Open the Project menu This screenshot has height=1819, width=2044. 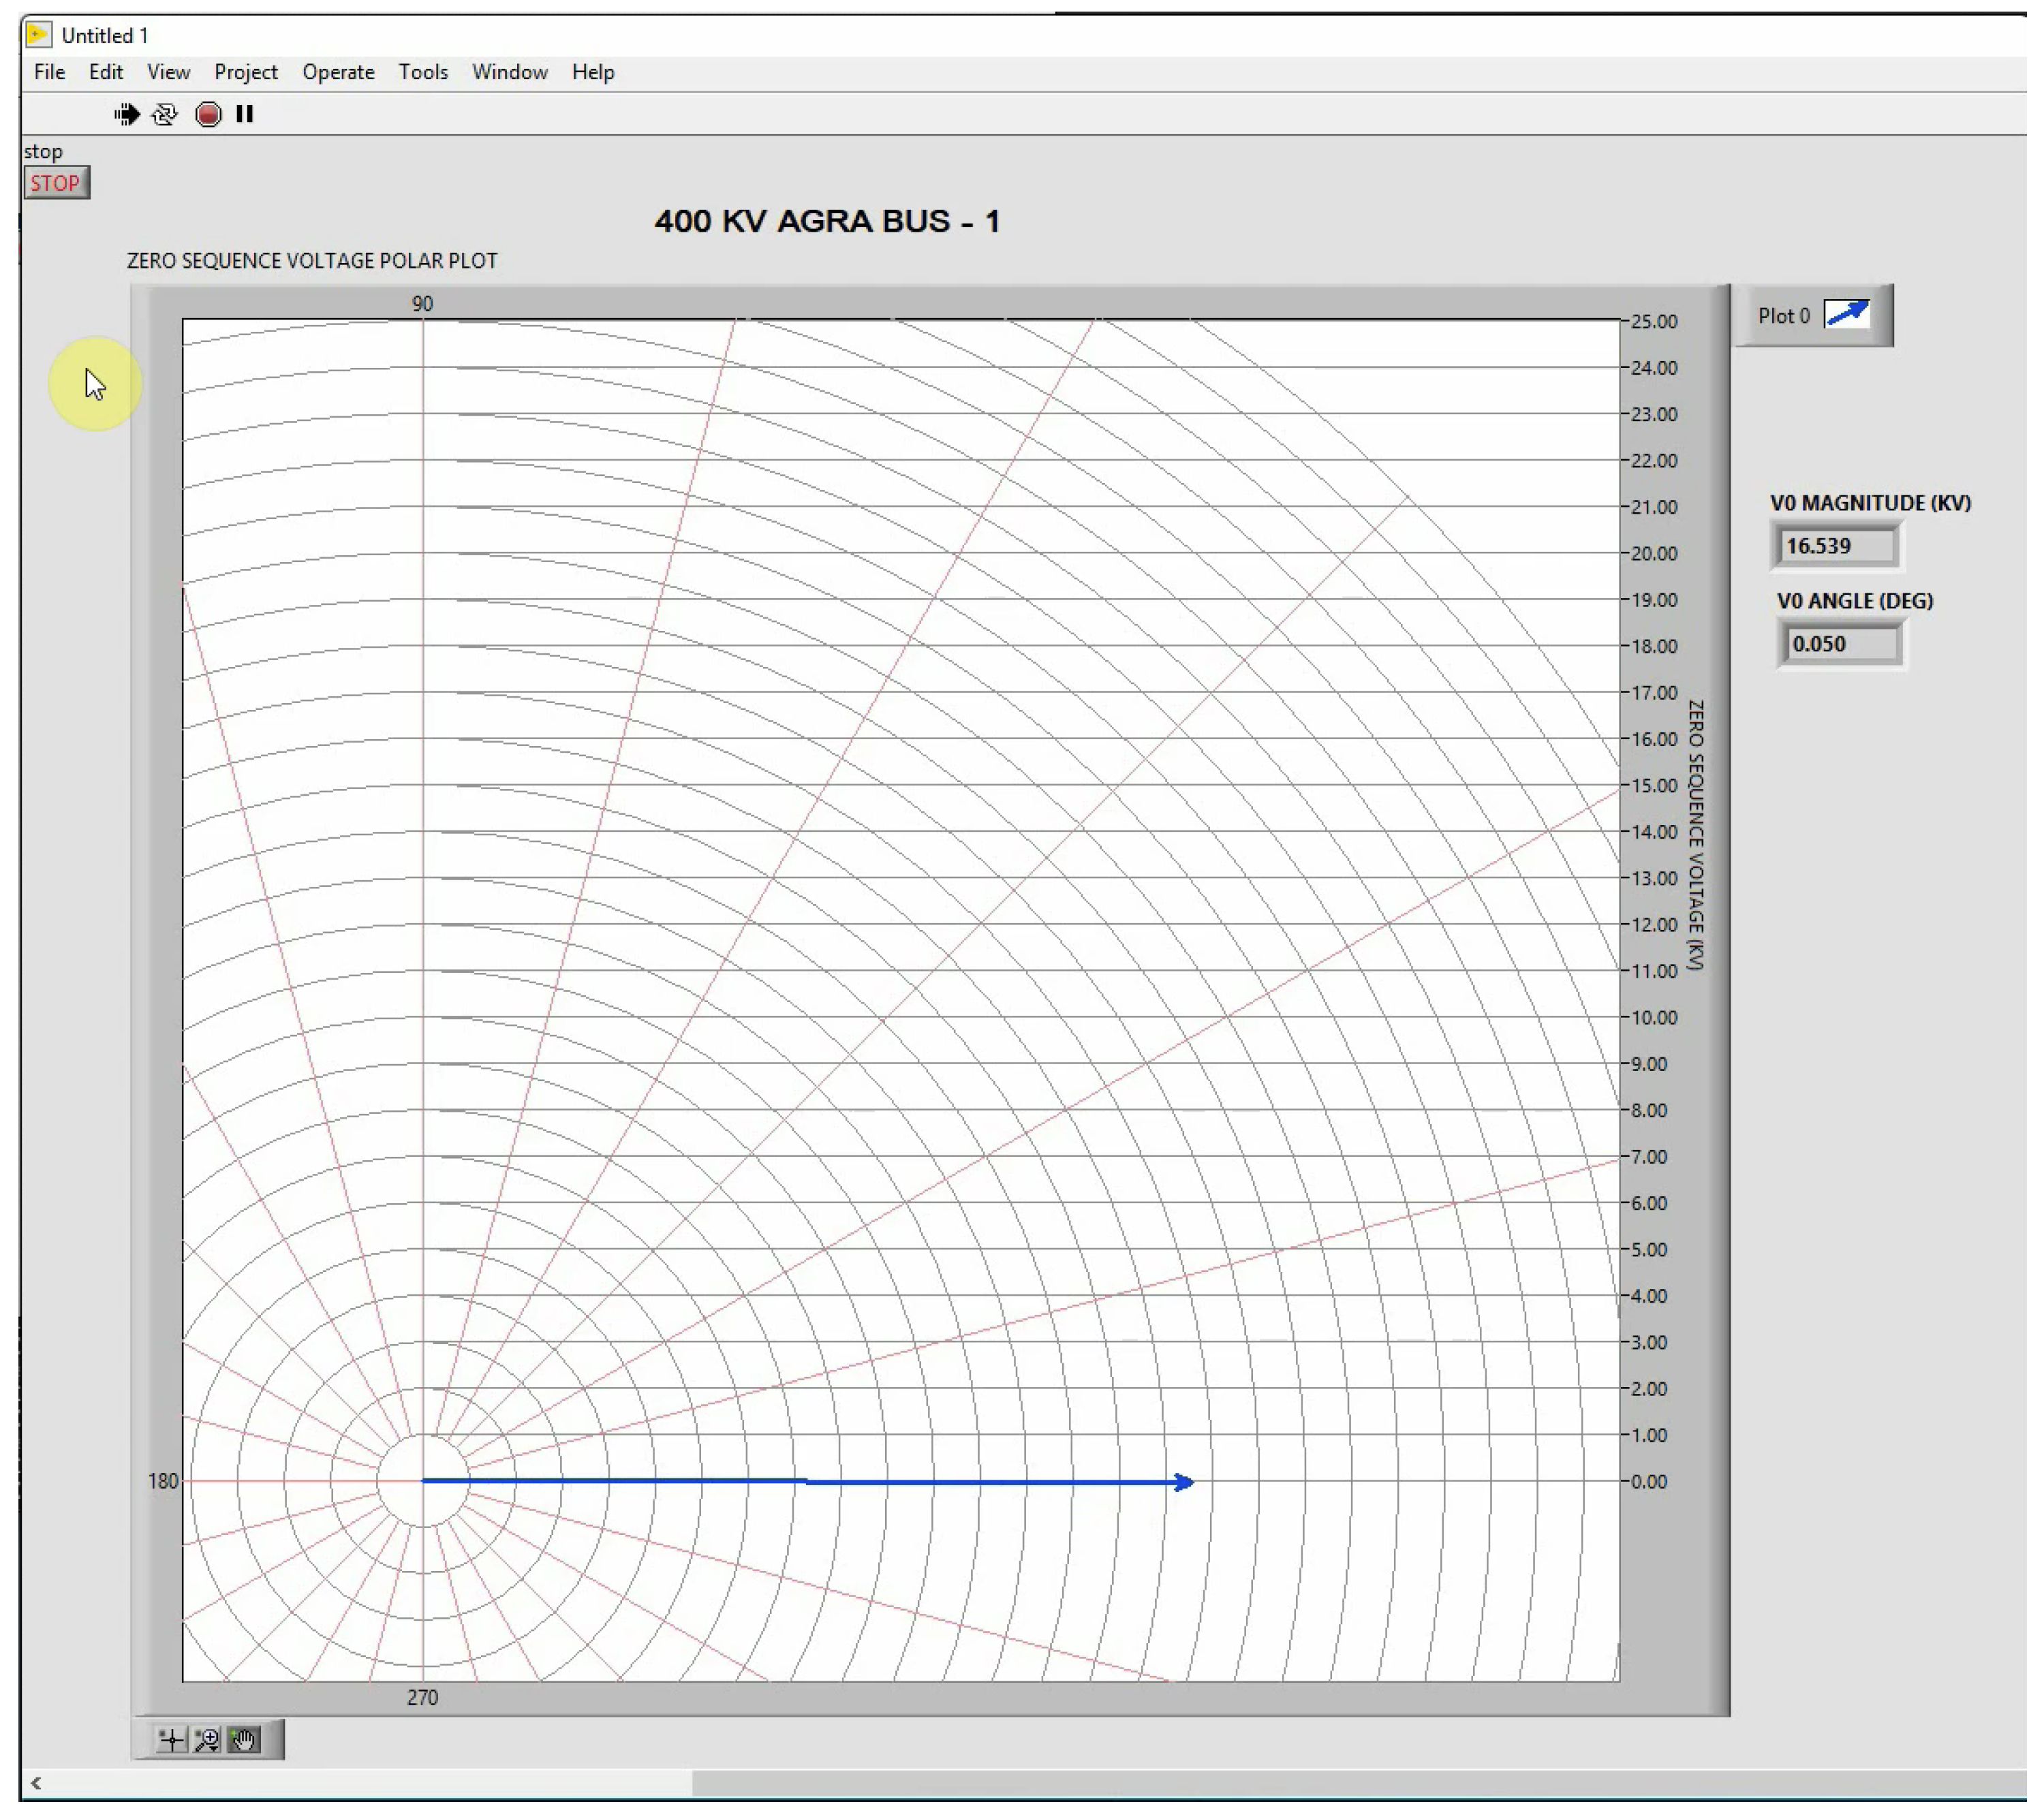coord(247,73)
